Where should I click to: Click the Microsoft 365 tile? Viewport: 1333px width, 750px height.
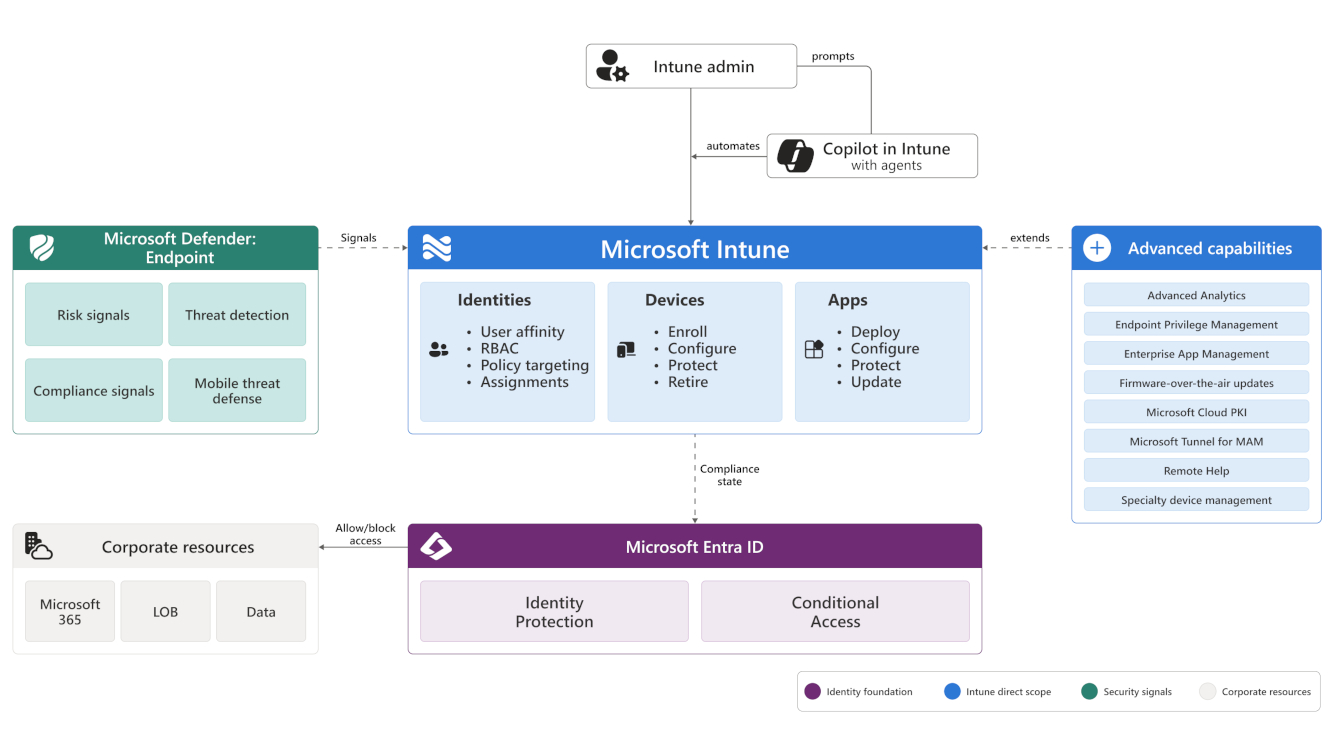pyautogui.click(x=70, y=611)
